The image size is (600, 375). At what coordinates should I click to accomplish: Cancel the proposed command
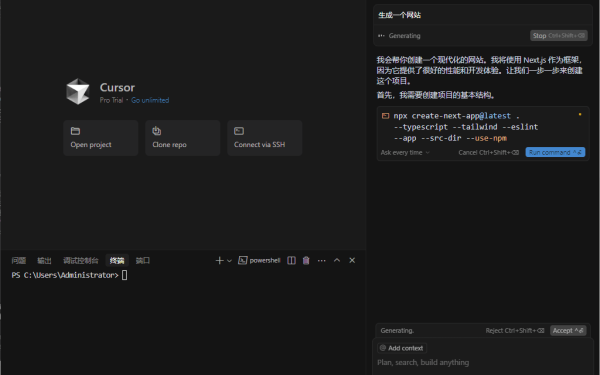click(489, 152)
